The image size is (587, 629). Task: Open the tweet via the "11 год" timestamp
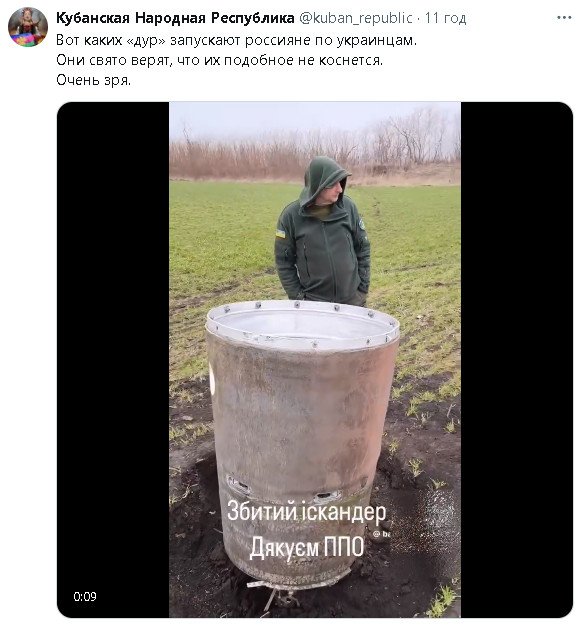coord(445,18)
